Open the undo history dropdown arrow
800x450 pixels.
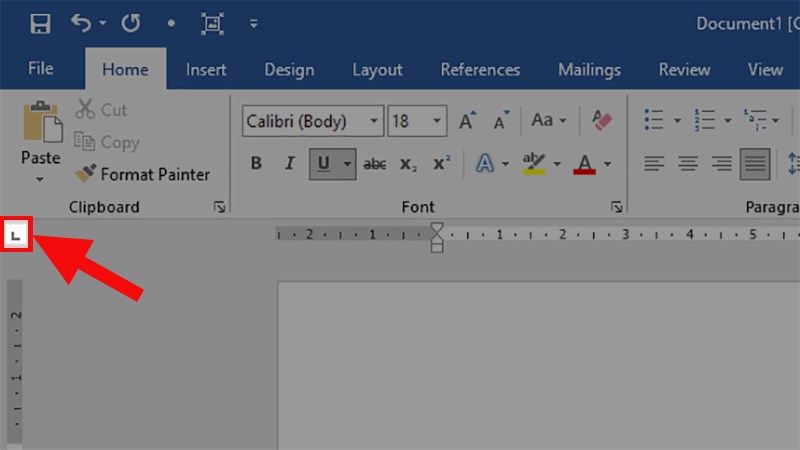(103, 23)
